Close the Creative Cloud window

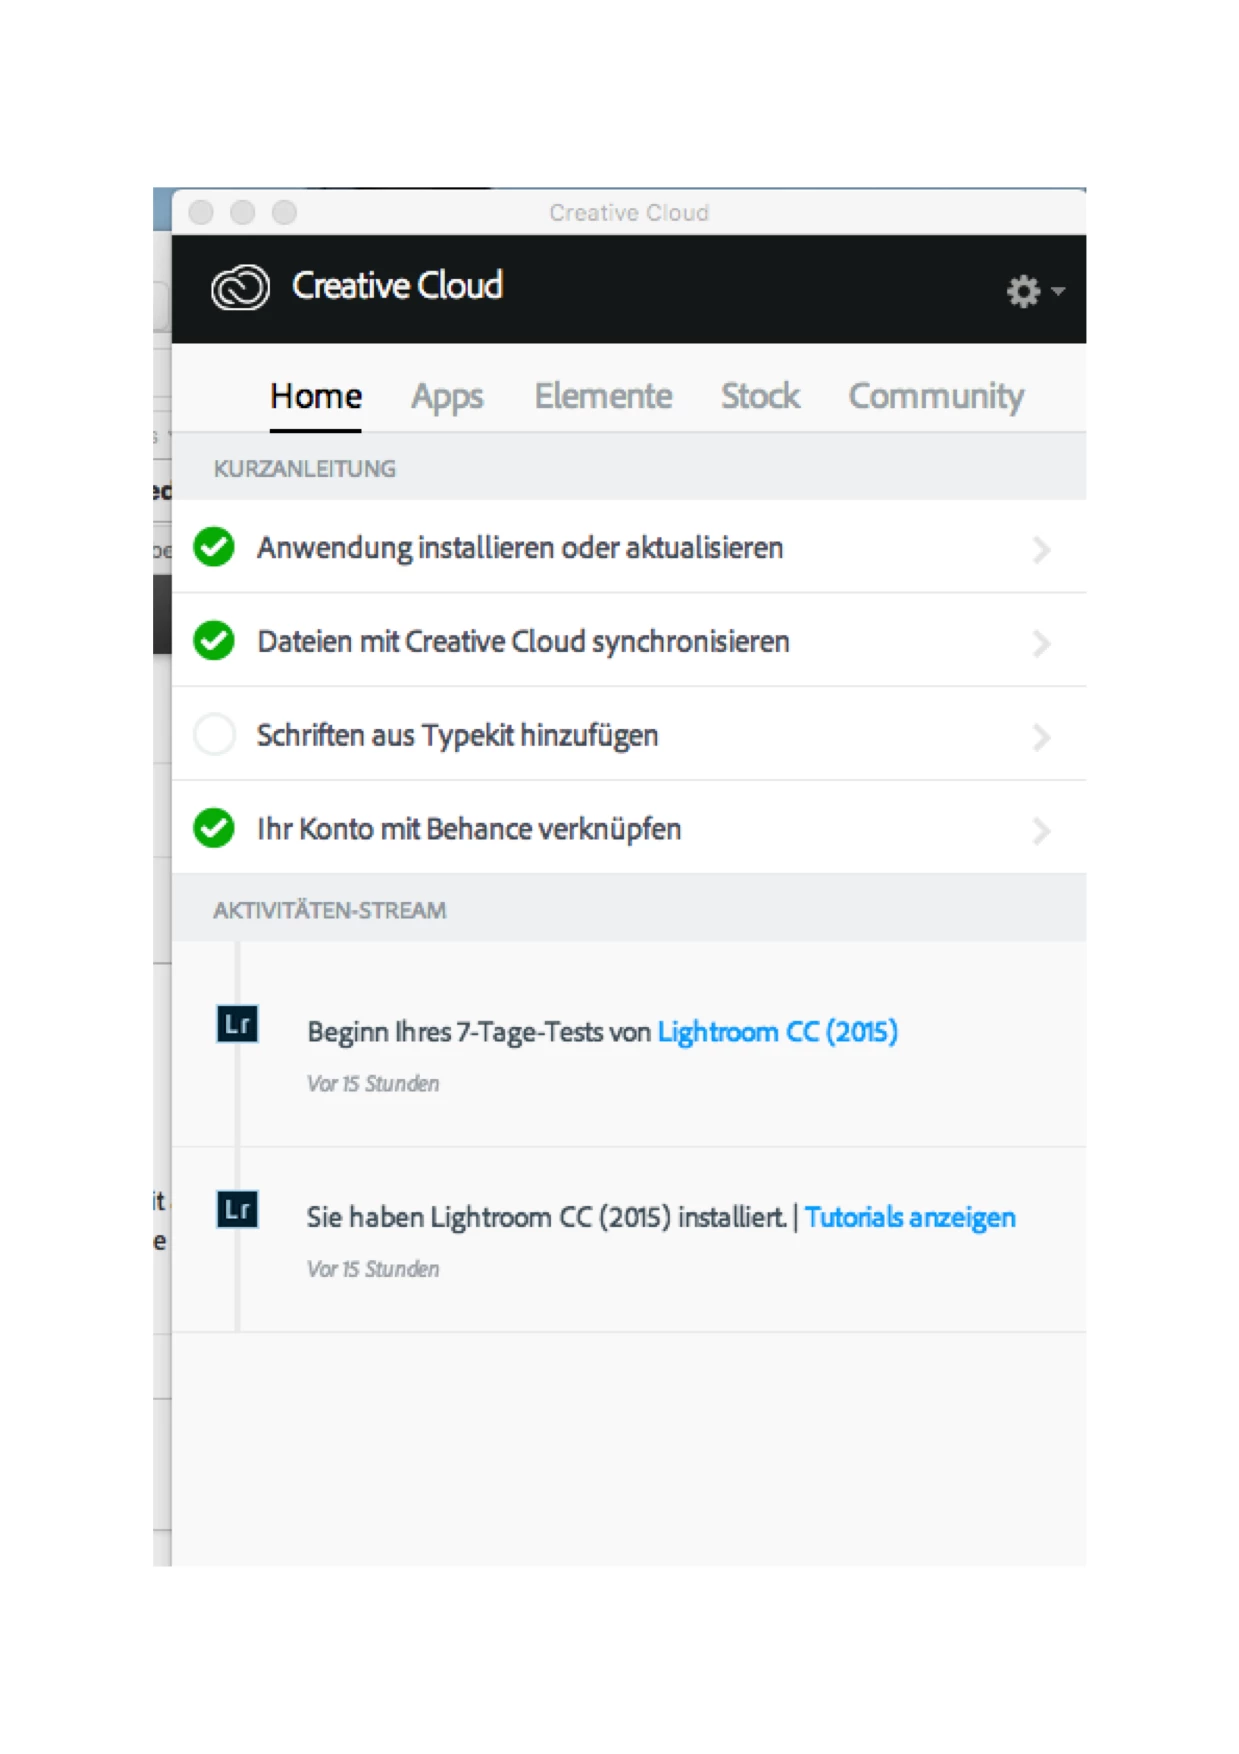pos(201,212)
